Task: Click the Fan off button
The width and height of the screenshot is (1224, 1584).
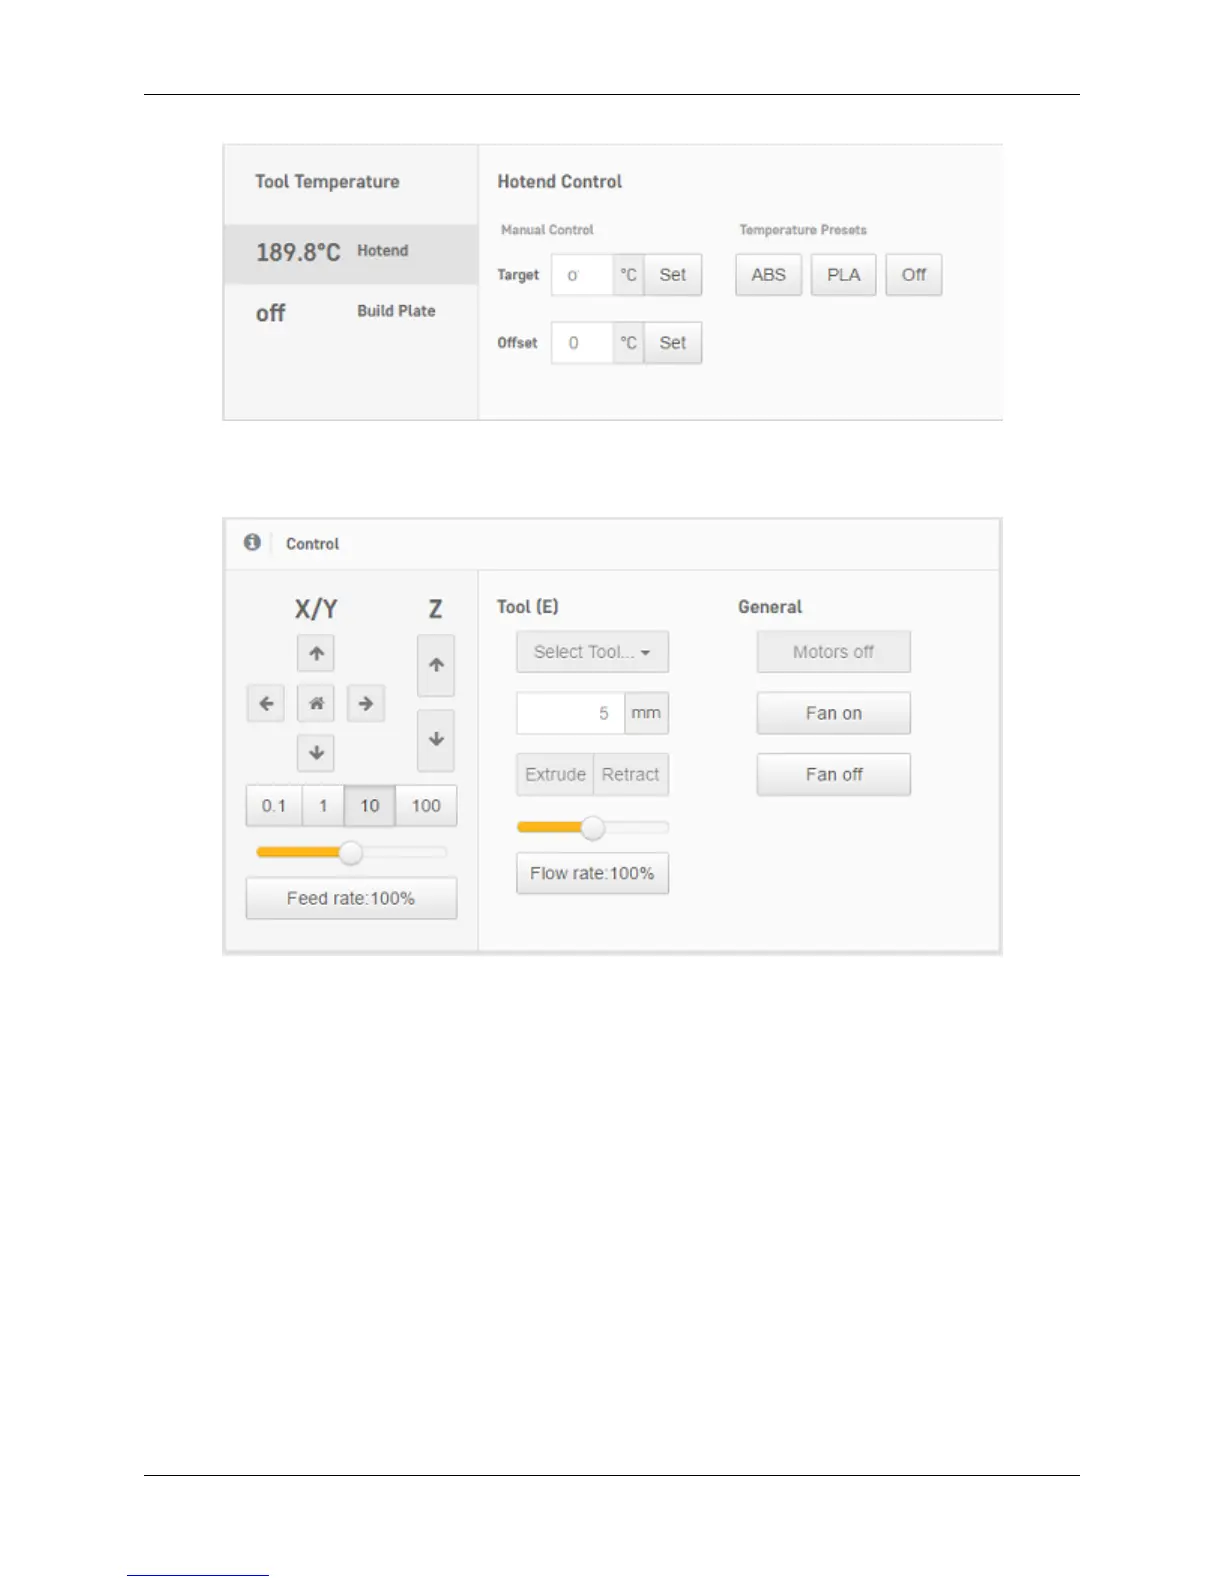Action: tap(834, 775)
